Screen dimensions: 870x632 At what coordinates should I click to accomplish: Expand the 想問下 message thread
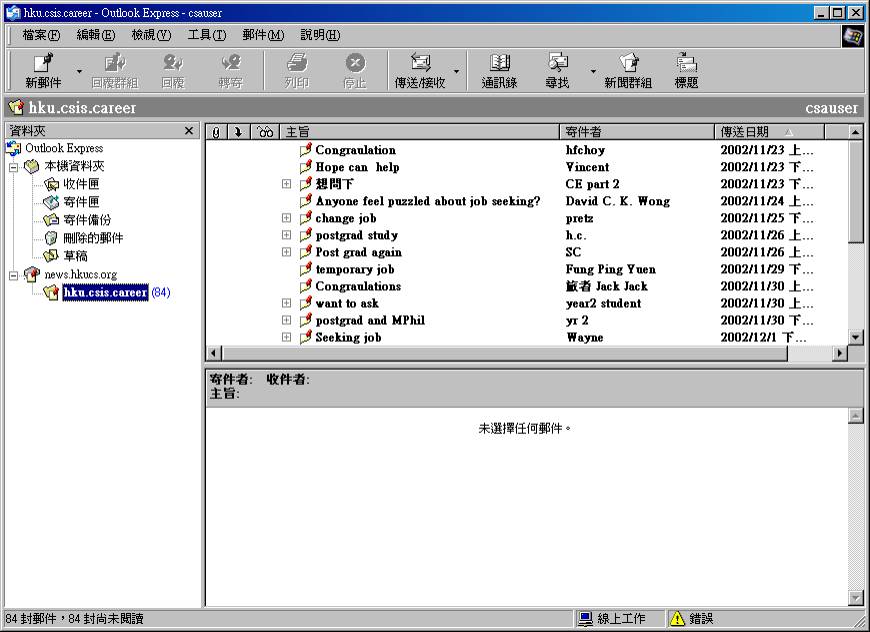(286, 184)
